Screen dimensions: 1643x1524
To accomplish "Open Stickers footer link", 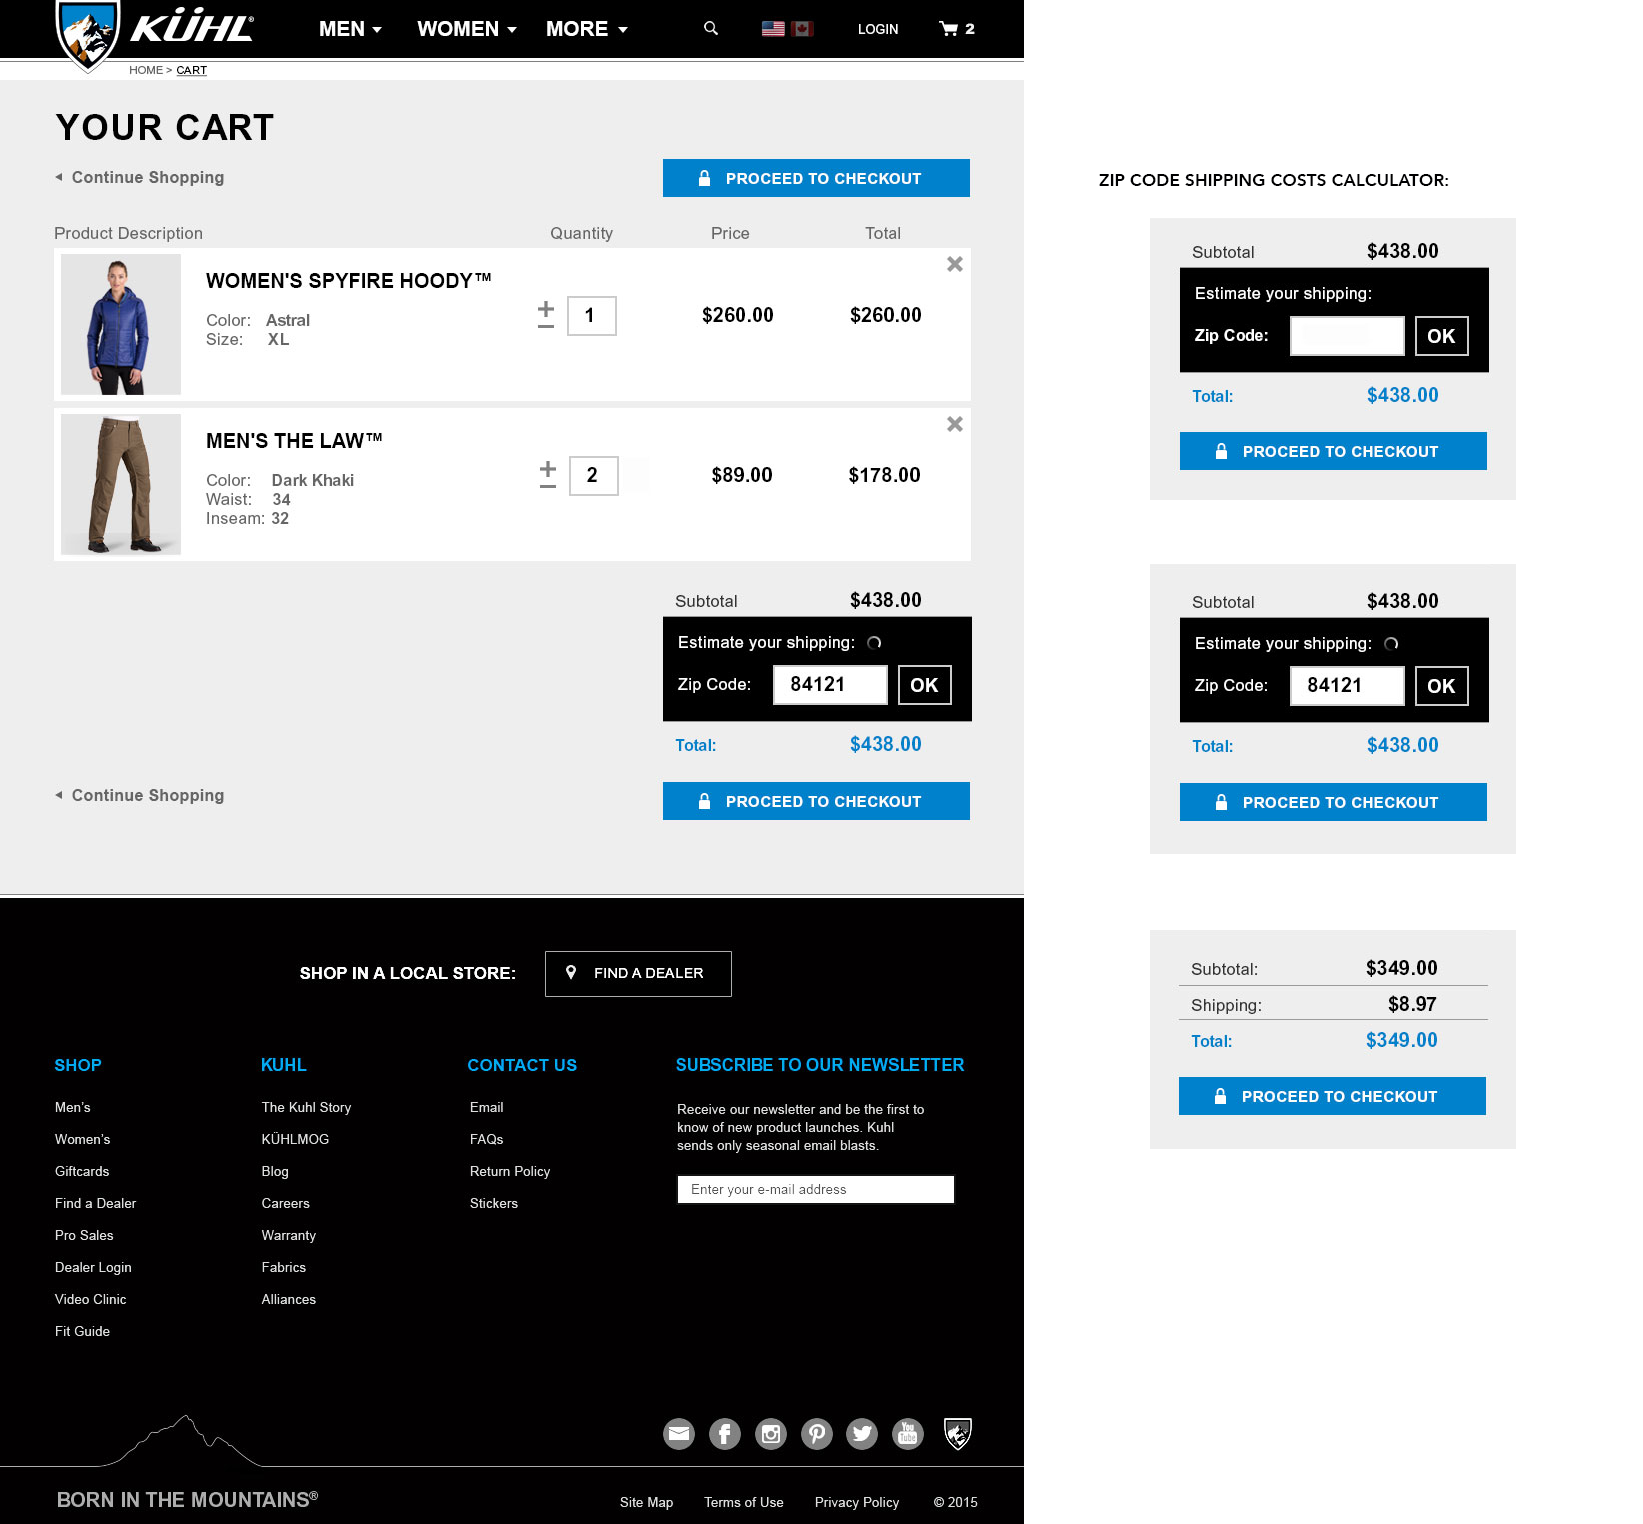I will point(494,1203).
